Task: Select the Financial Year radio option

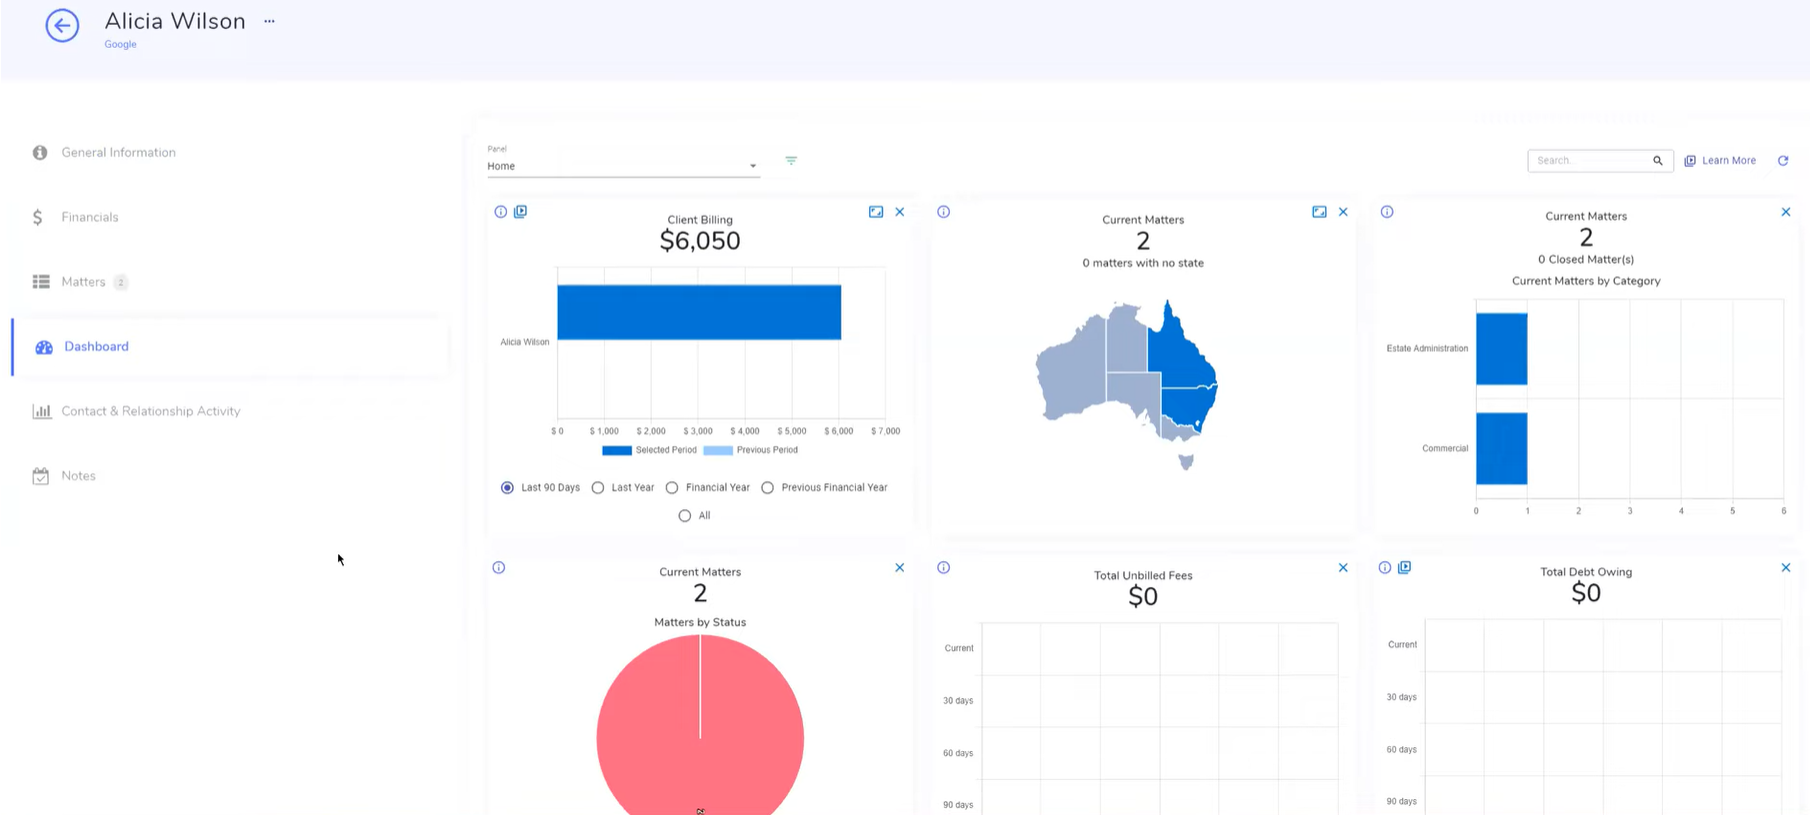Action: click(672, 488)
